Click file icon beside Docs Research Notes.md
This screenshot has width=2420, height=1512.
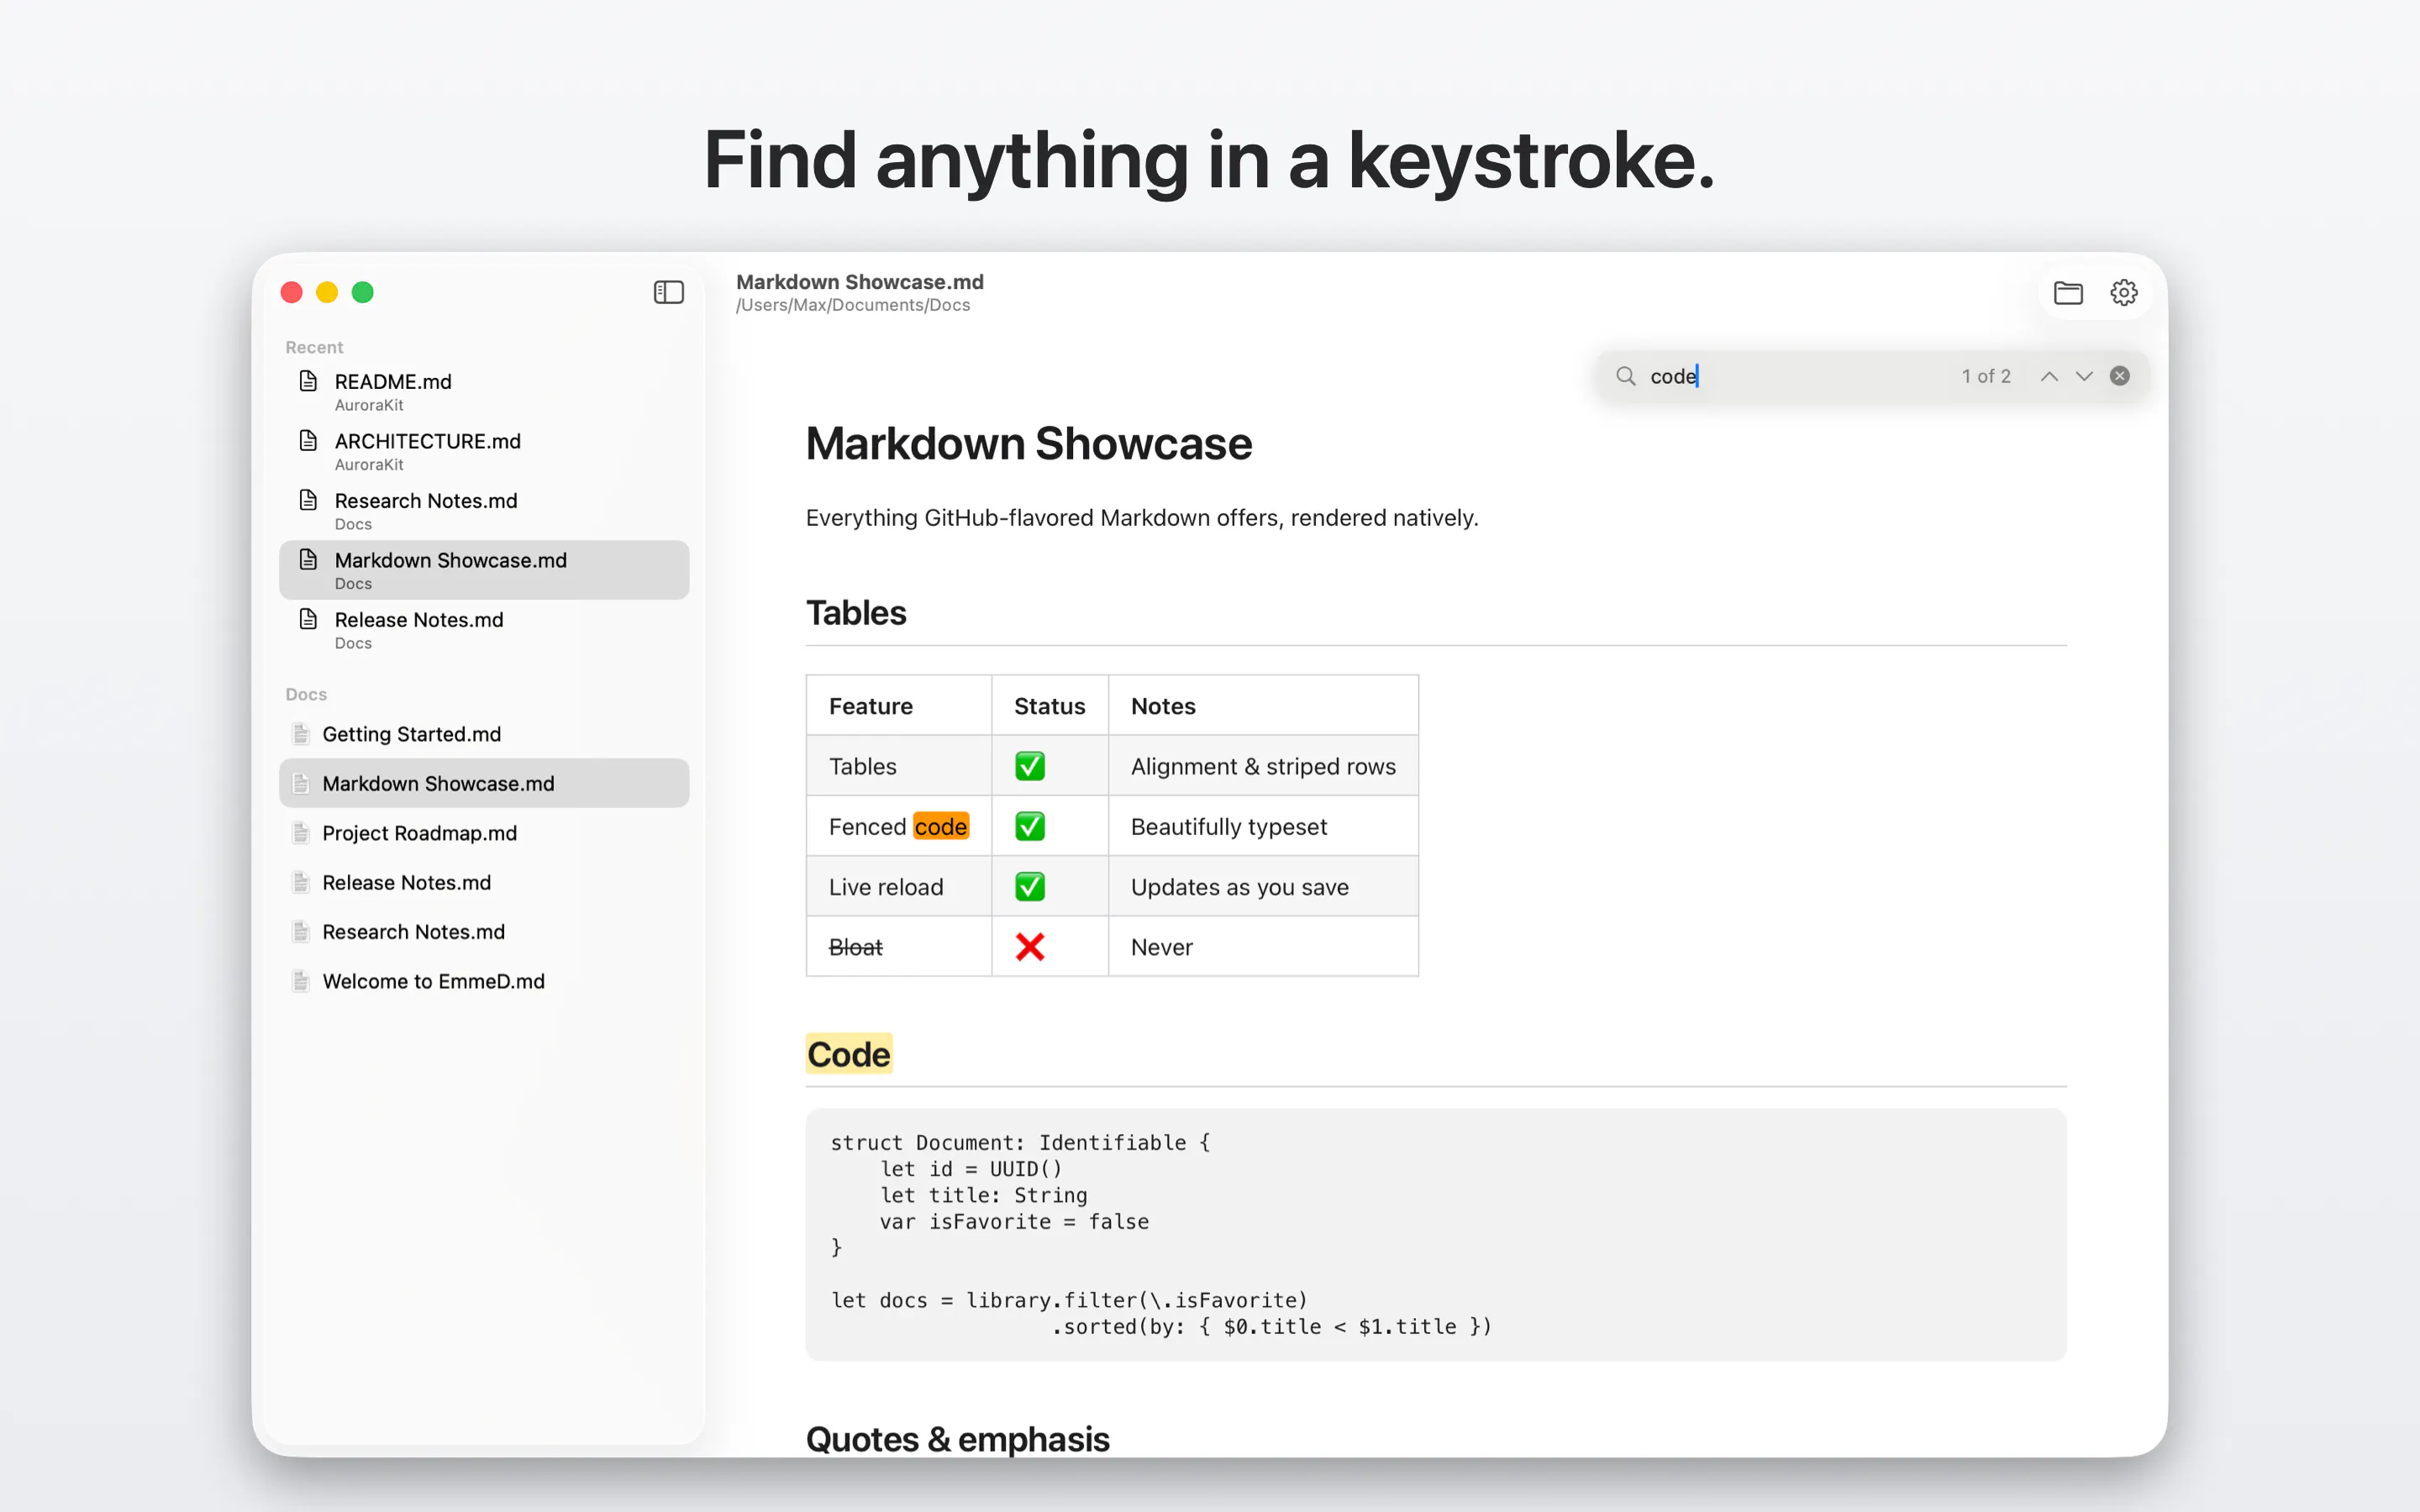click(x=300, y=932)
